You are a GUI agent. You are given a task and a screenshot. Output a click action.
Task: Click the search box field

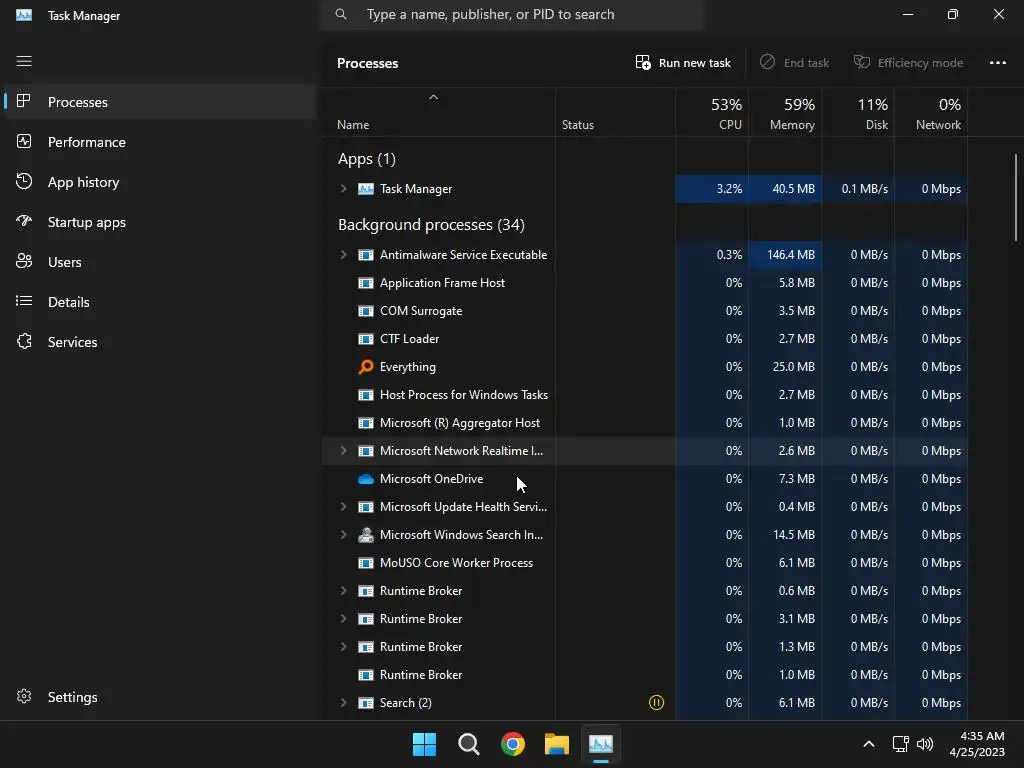click(x=512, y=14)
